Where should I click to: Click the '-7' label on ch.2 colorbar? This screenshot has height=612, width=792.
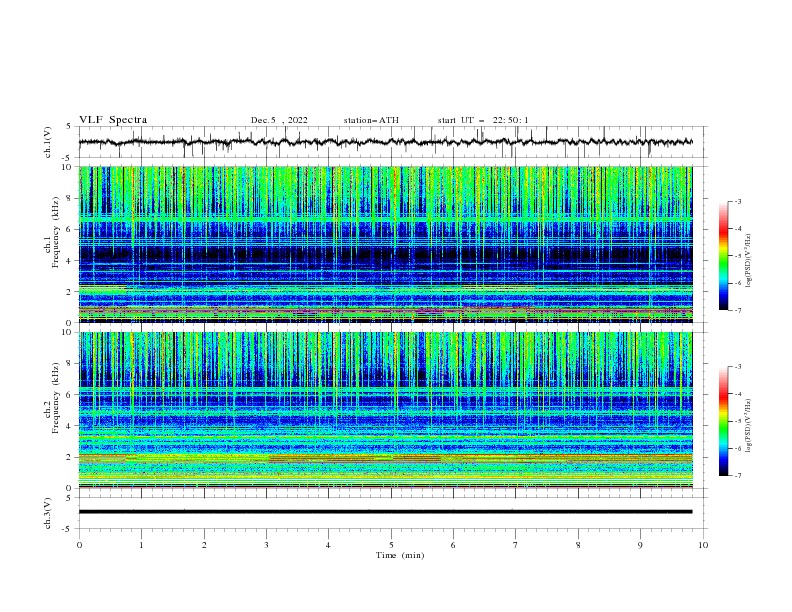738,475
